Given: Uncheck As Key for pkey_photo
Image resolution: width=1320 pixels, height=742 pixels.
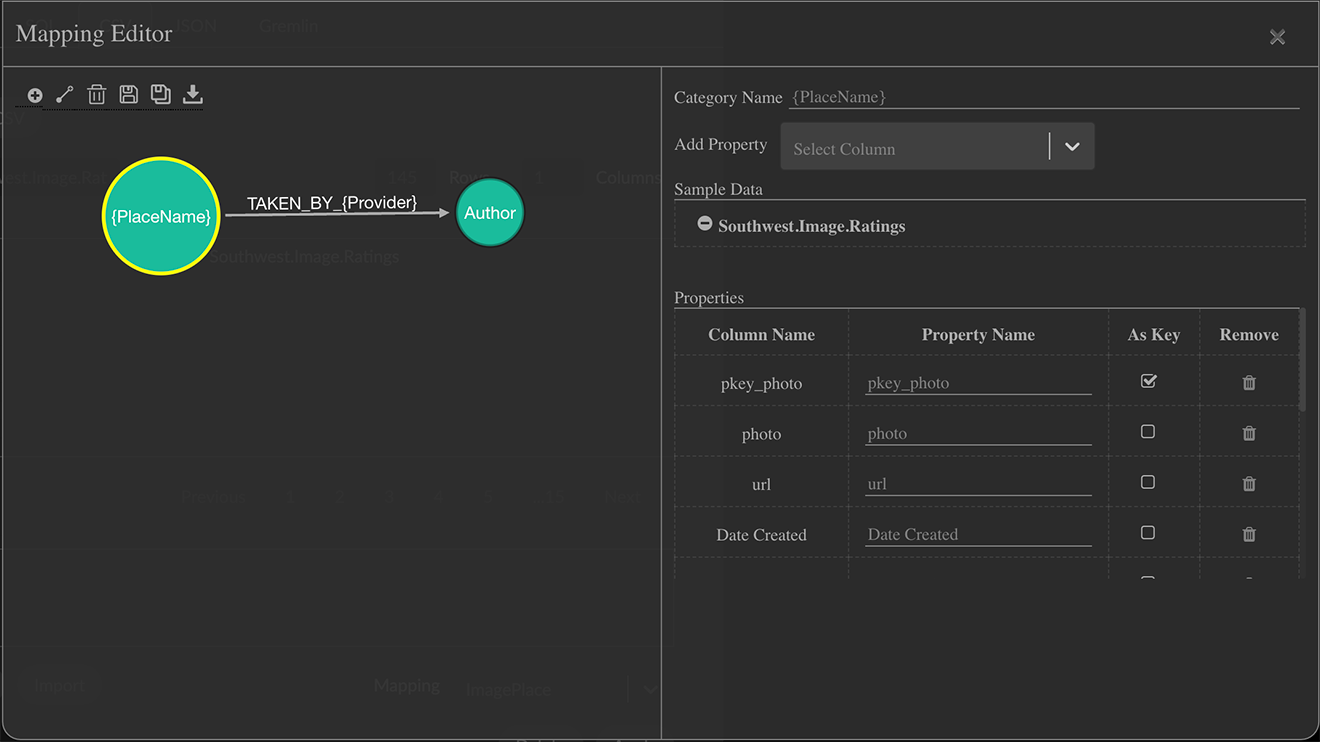Looking at the screenshot, I should pos(1148,381).
